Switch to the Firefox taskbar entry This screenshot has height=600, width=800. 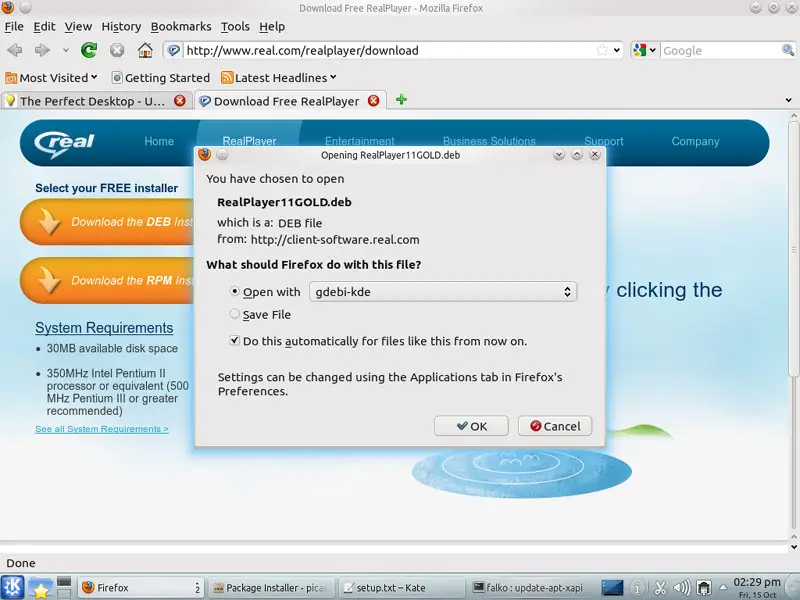click(x=141, y=588)
